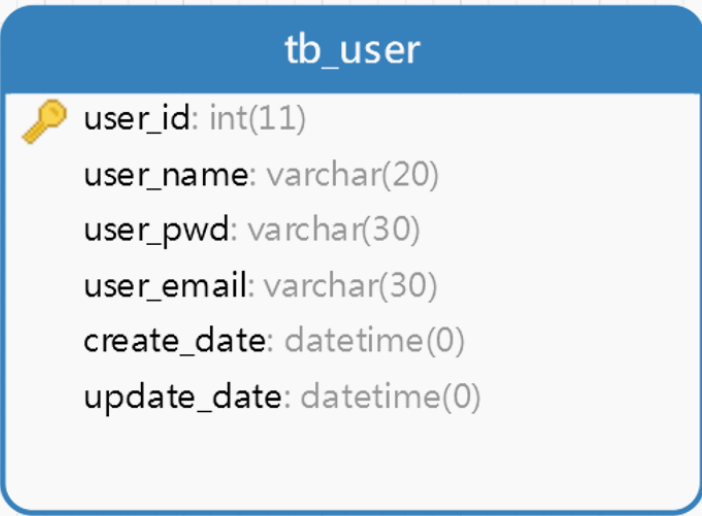Screen dimensions: 702x516
Task: Click the grid canvas above the table
Action: pyautogui.click(x=351, y=2)
